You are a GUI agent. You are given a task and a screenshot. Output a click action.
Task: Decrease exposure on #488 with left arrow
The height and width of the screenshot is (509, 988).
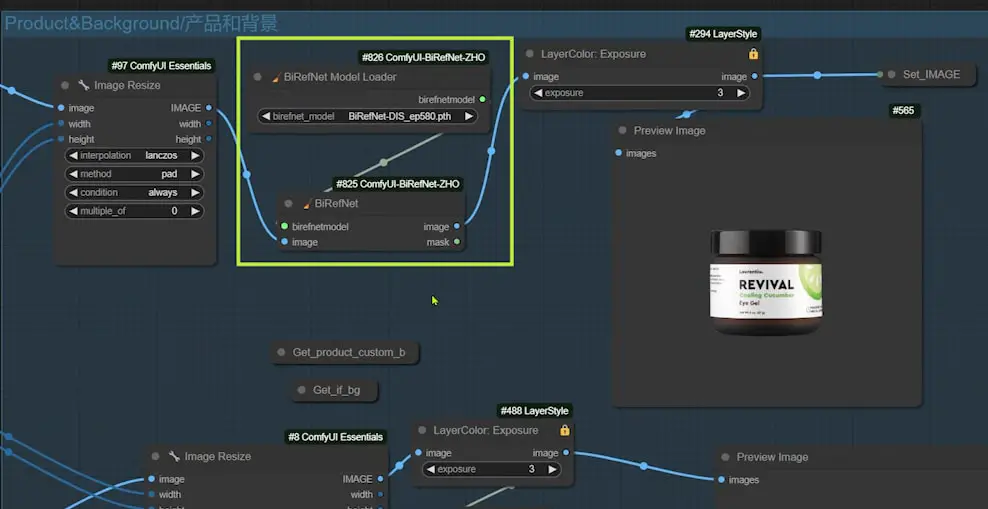(431, 469)
